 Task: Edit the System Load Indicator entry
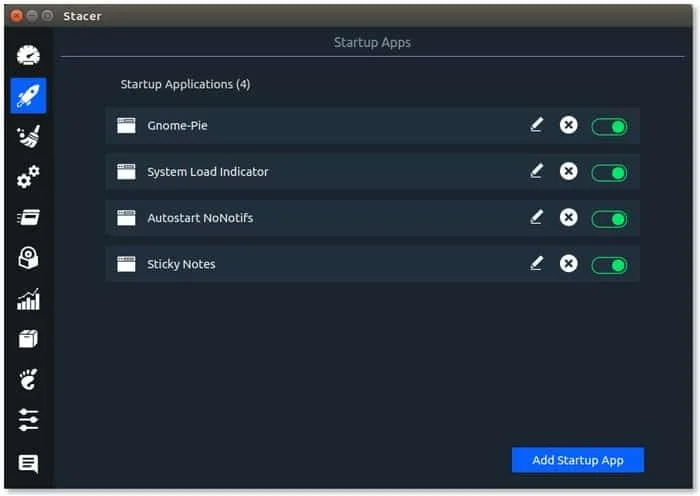click(x=537, y=171)
